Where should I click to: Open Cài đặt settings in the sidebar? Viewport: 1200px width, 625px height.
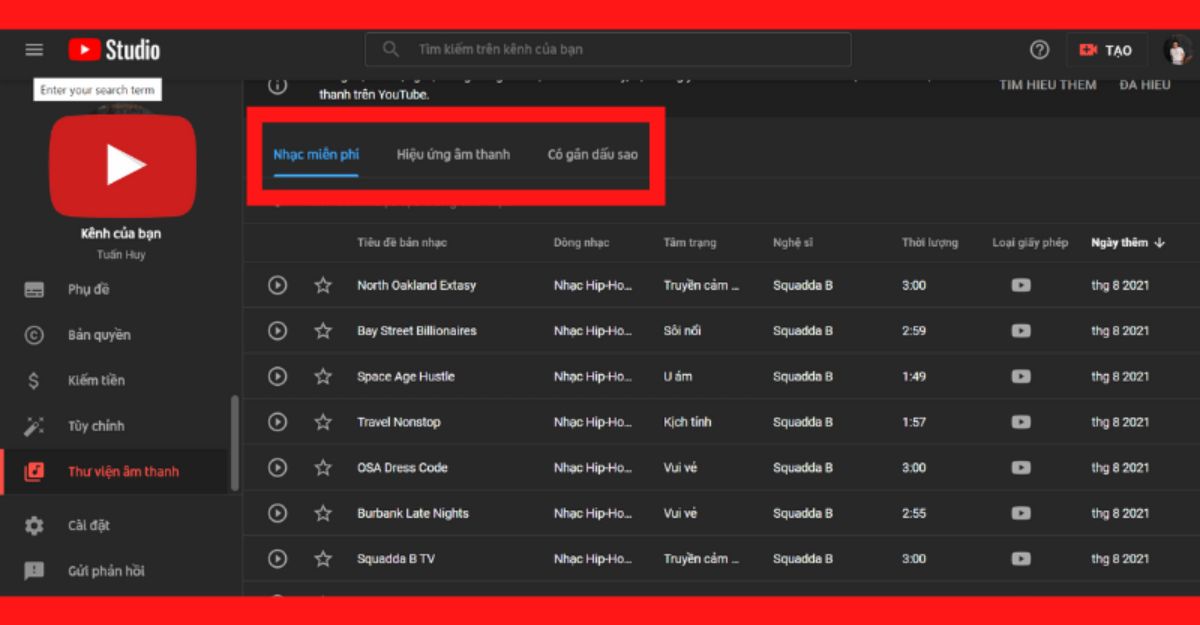click(x=115, y=526)
